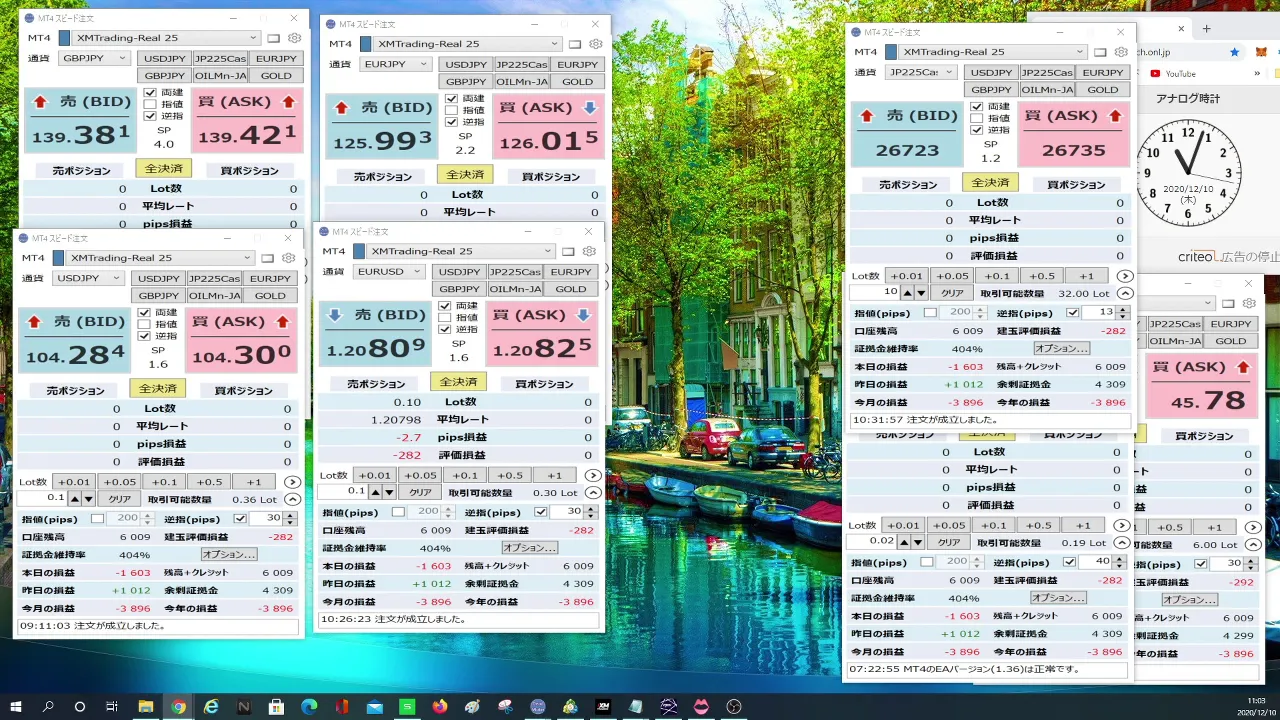Click blue color square in EURUSD window
The image size is (1280, 720).
point(358,251)
